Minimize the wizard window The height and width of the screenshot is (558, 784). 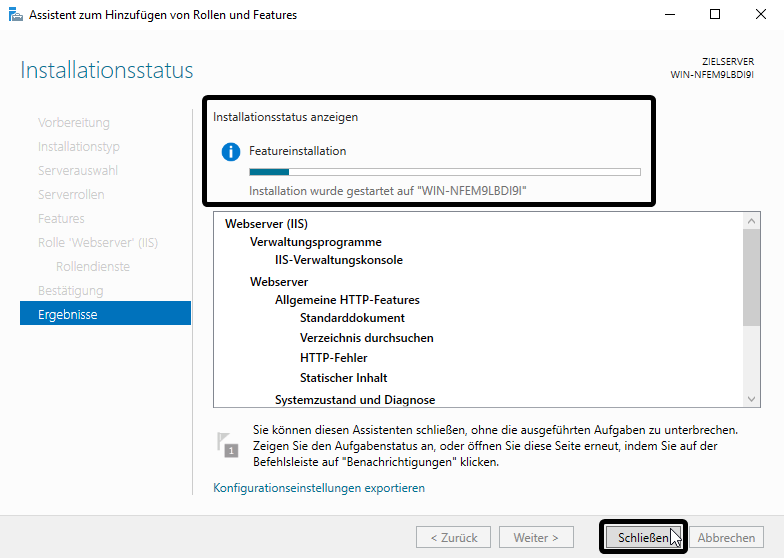point(670,14)
